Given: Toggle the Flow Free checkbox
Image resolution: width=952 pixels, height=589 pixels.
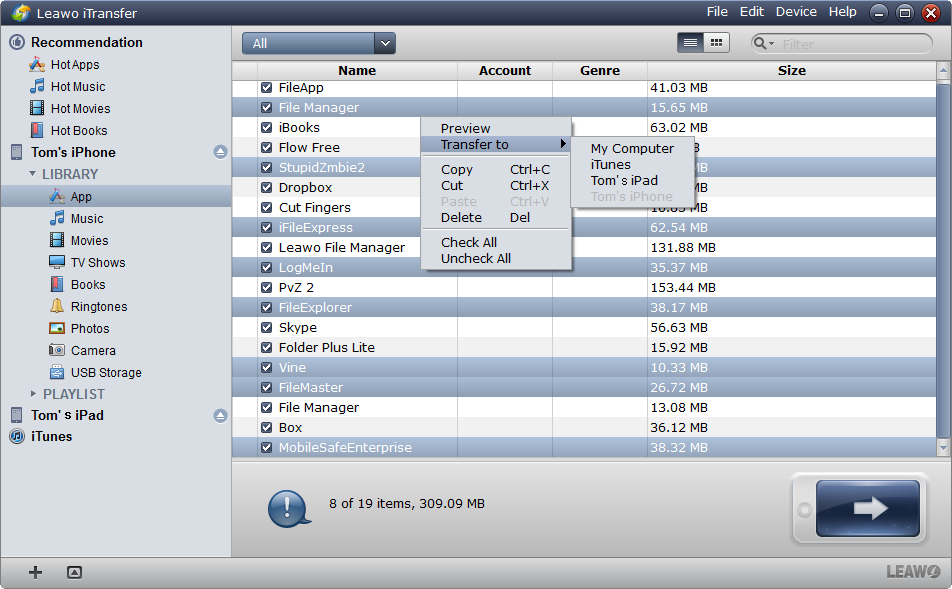Looking at the screenshot, I should [x=266, y=148].
